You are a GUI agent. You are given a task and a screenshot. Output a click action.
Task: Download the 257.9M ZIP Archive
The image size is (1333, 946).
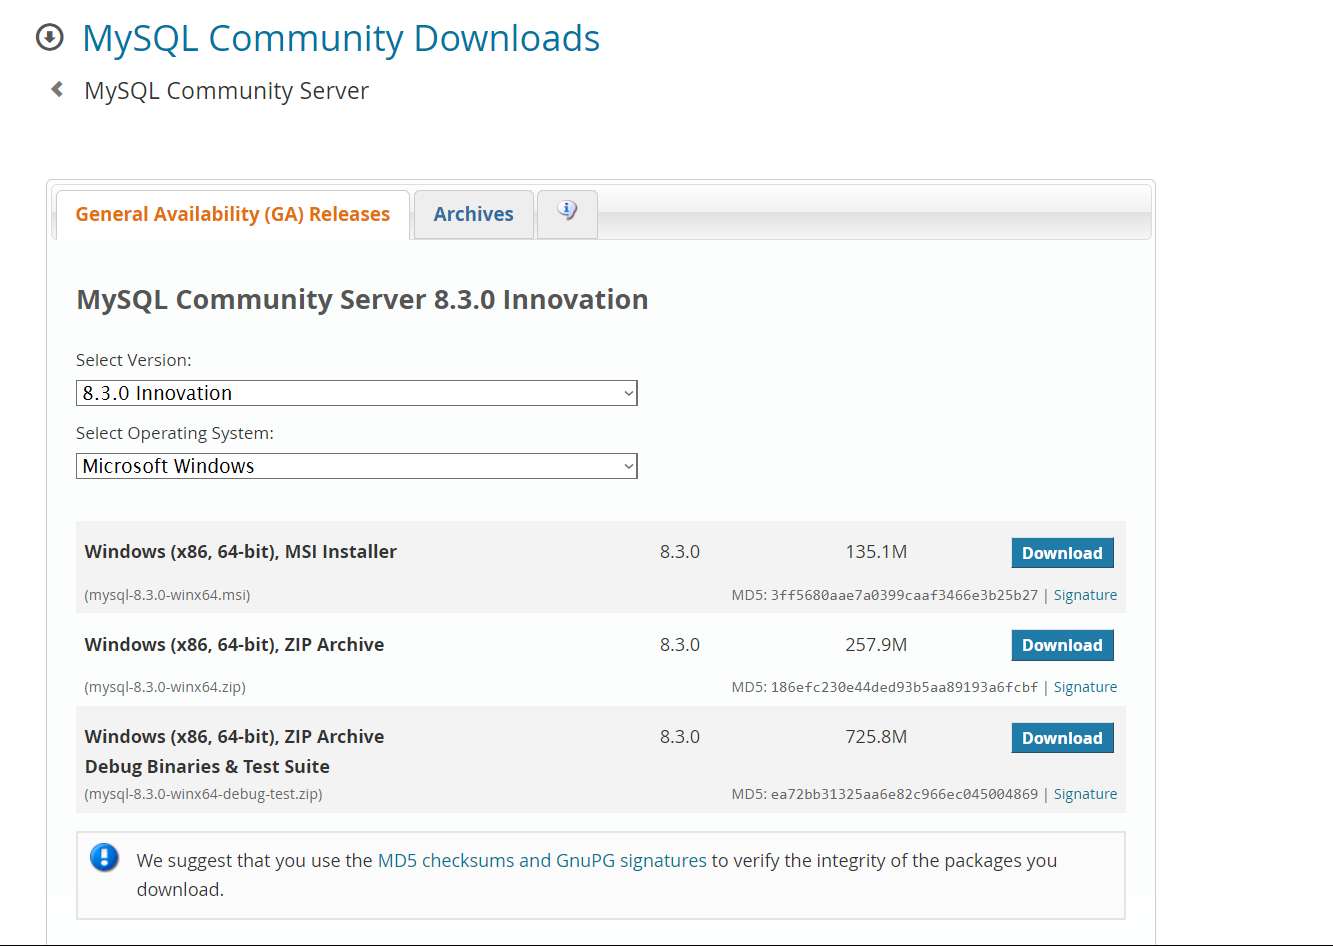1062,645
